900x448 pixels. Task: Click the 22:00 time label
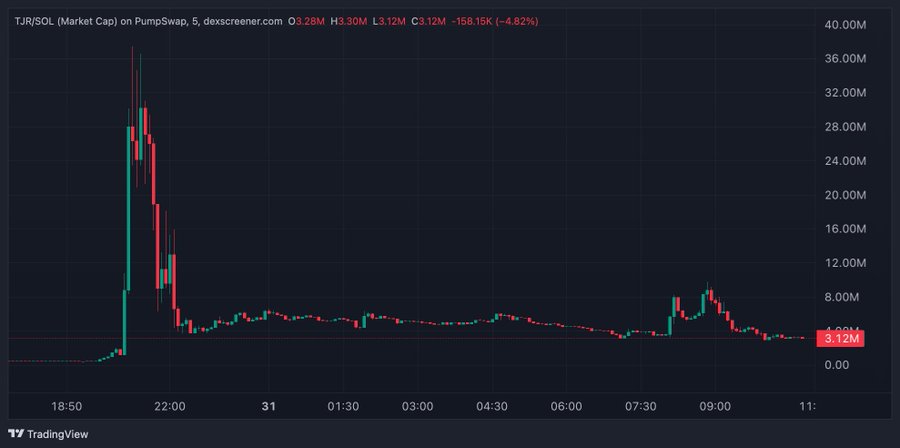click(x=170, y=407)
